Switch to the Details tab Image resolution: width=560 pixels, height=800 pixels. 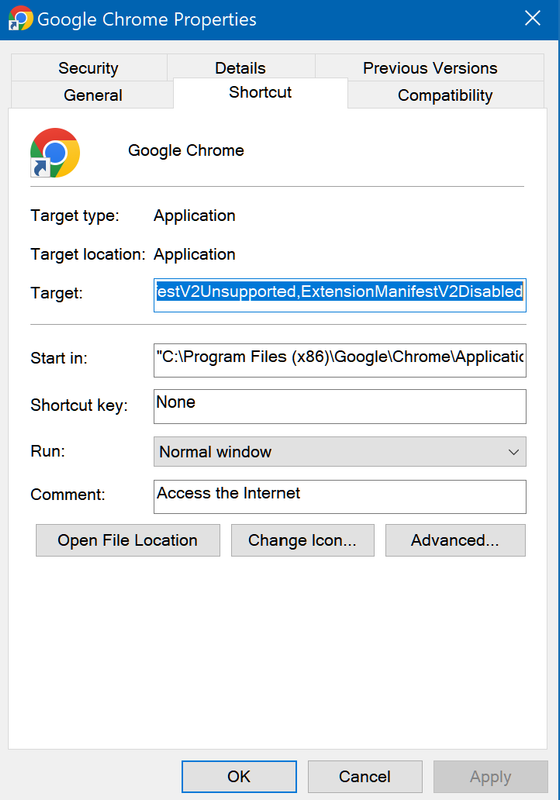click(240, 68)
